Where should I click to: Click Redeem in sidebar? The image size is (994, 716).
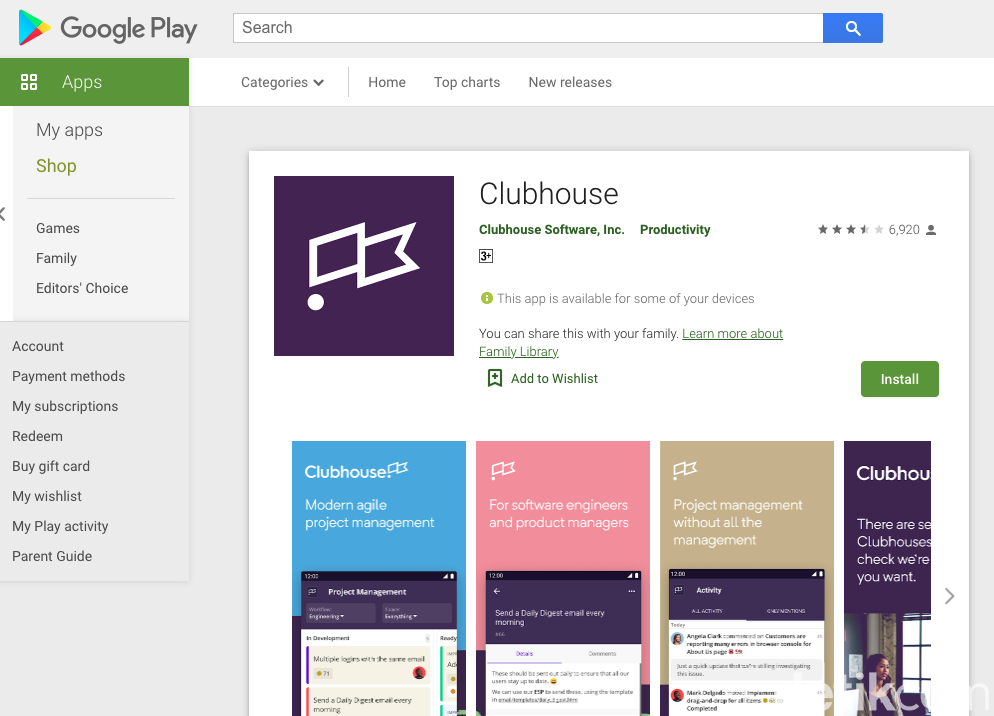coord(37,436)
